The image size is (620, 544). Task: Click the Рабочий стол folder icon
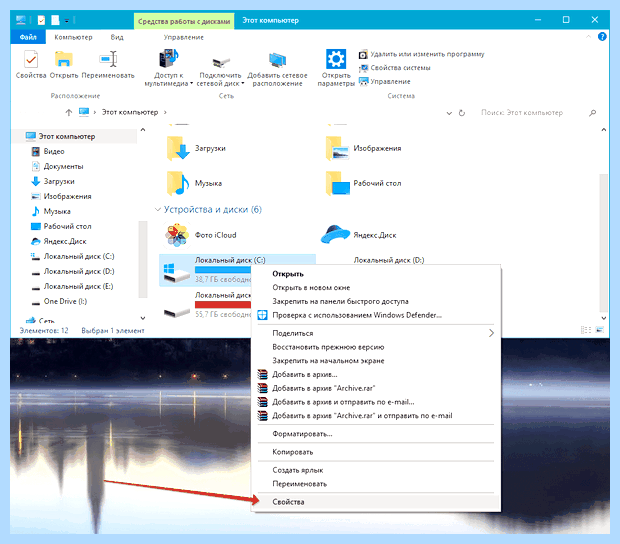337,183
